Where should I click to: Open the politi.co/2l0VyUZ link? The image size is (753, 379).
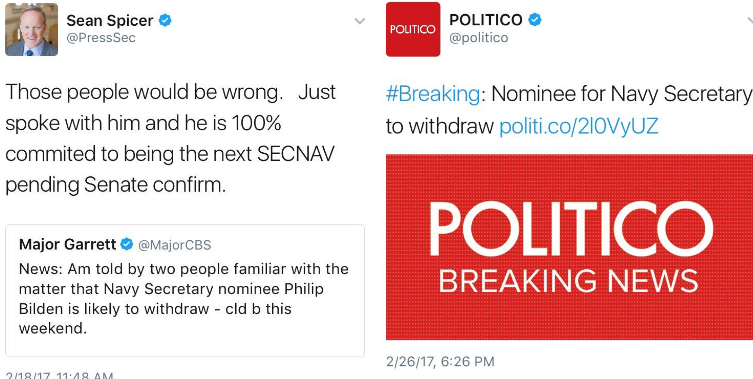(578, 126)
